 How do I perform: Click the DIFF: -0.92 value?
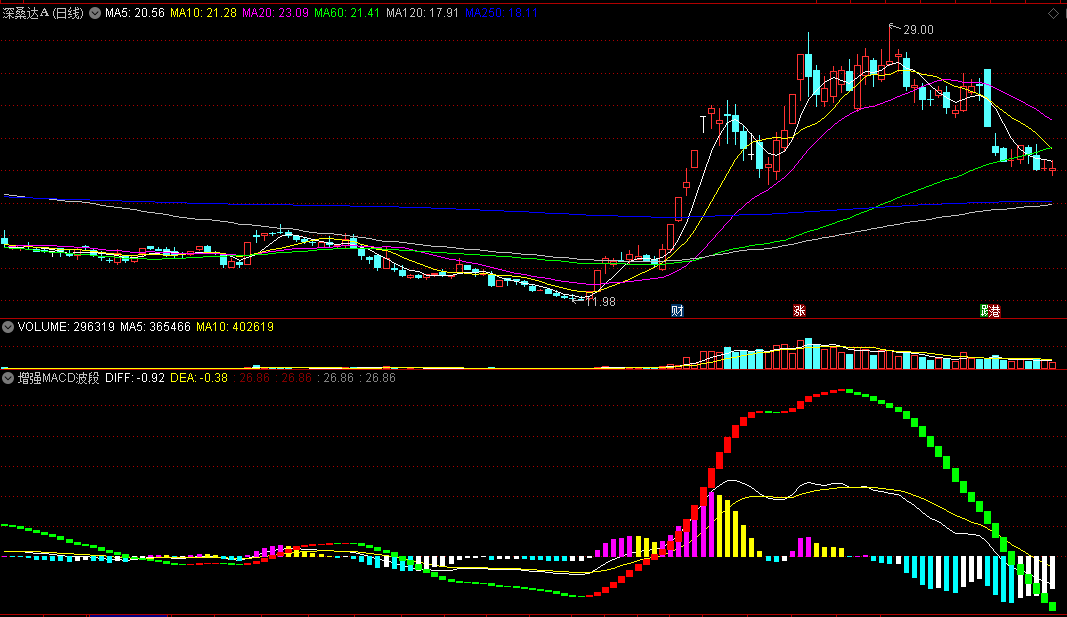click(x=135, y=378)
